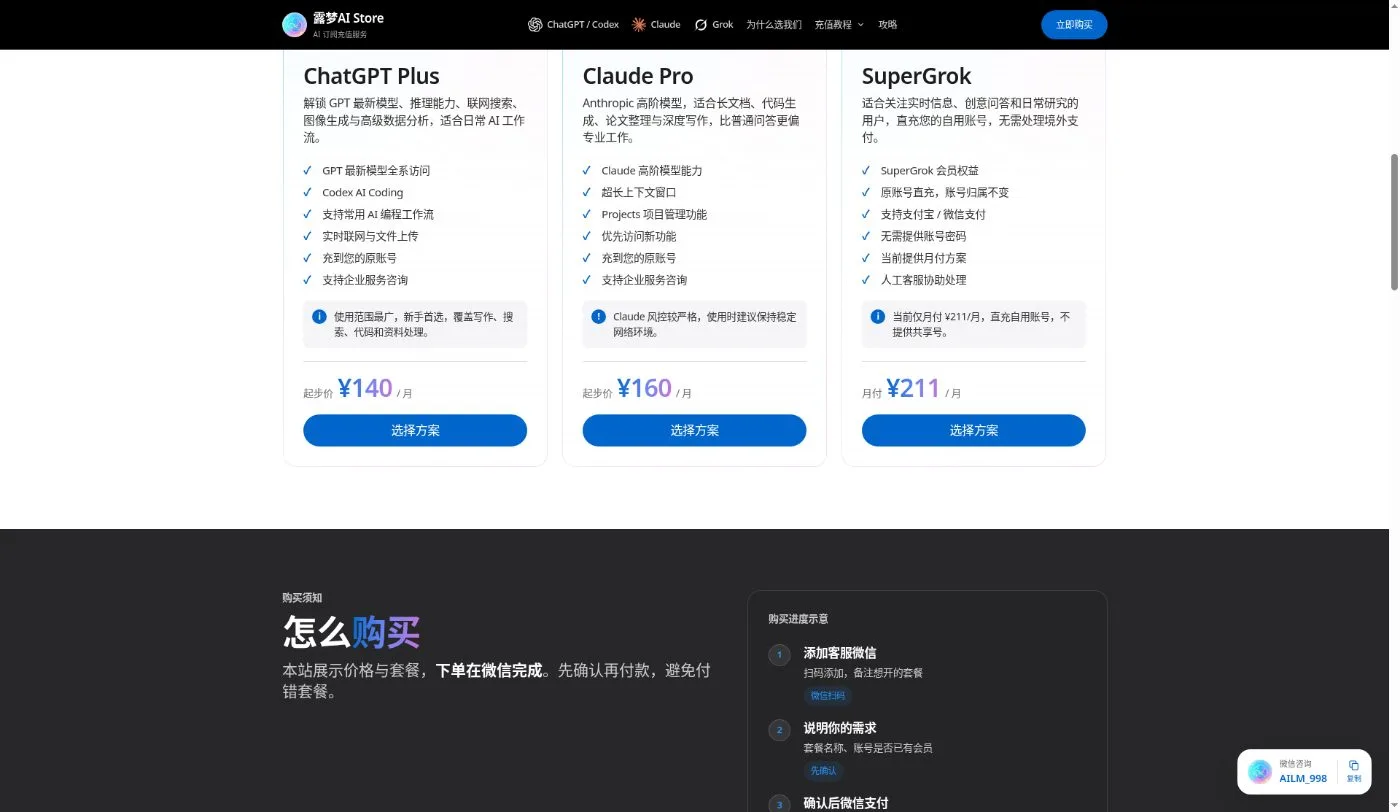Click the ¥140 price text
Viewport: 1400px width, 812px height.
[365, 388]
